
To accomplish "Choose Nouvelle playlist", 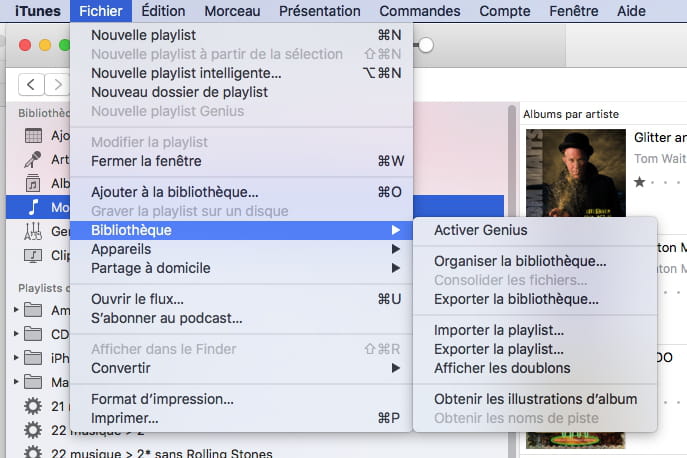I will point(241,35).
